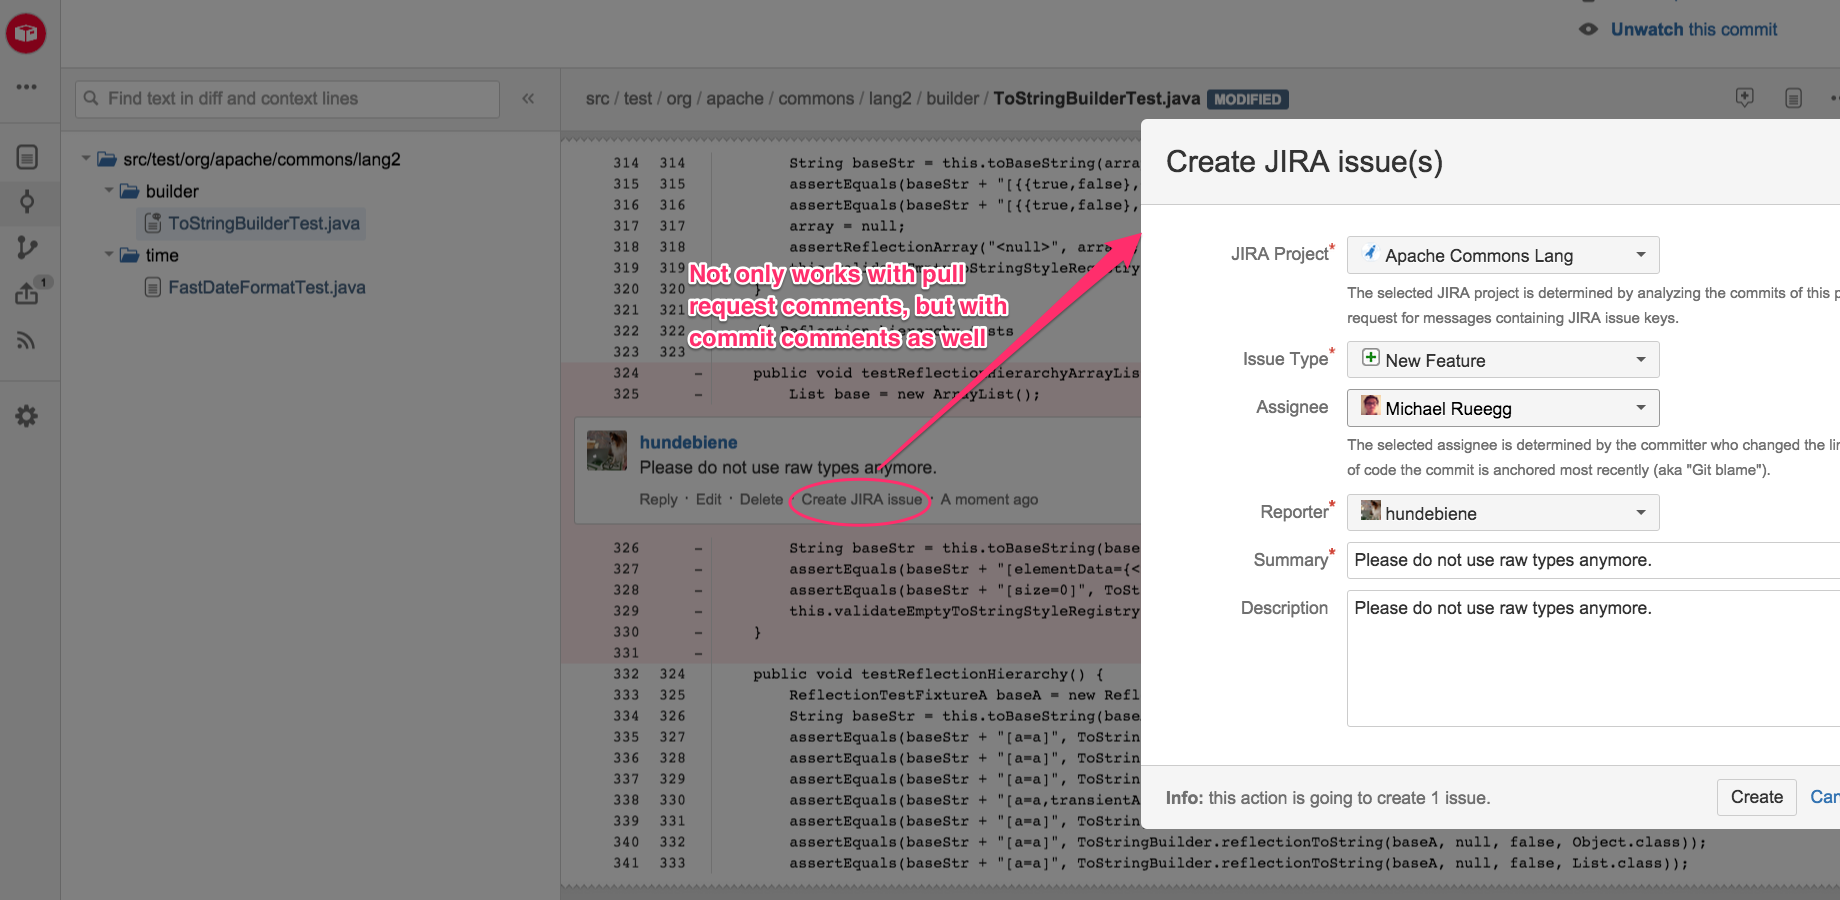Image resolution: width=1840 pixels, height=900 pixels.
Task: Click the red Stash logo icon
Action: pos(26,34)
